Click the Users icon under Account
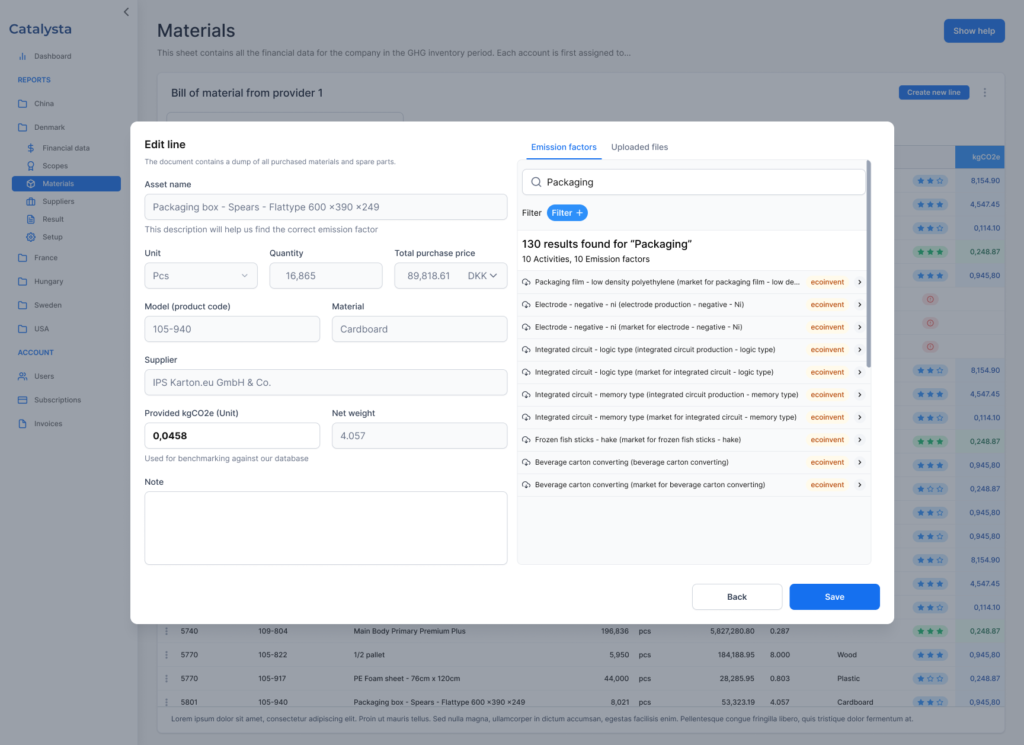Screen dimensions: 1024x745 coord(23,376)
